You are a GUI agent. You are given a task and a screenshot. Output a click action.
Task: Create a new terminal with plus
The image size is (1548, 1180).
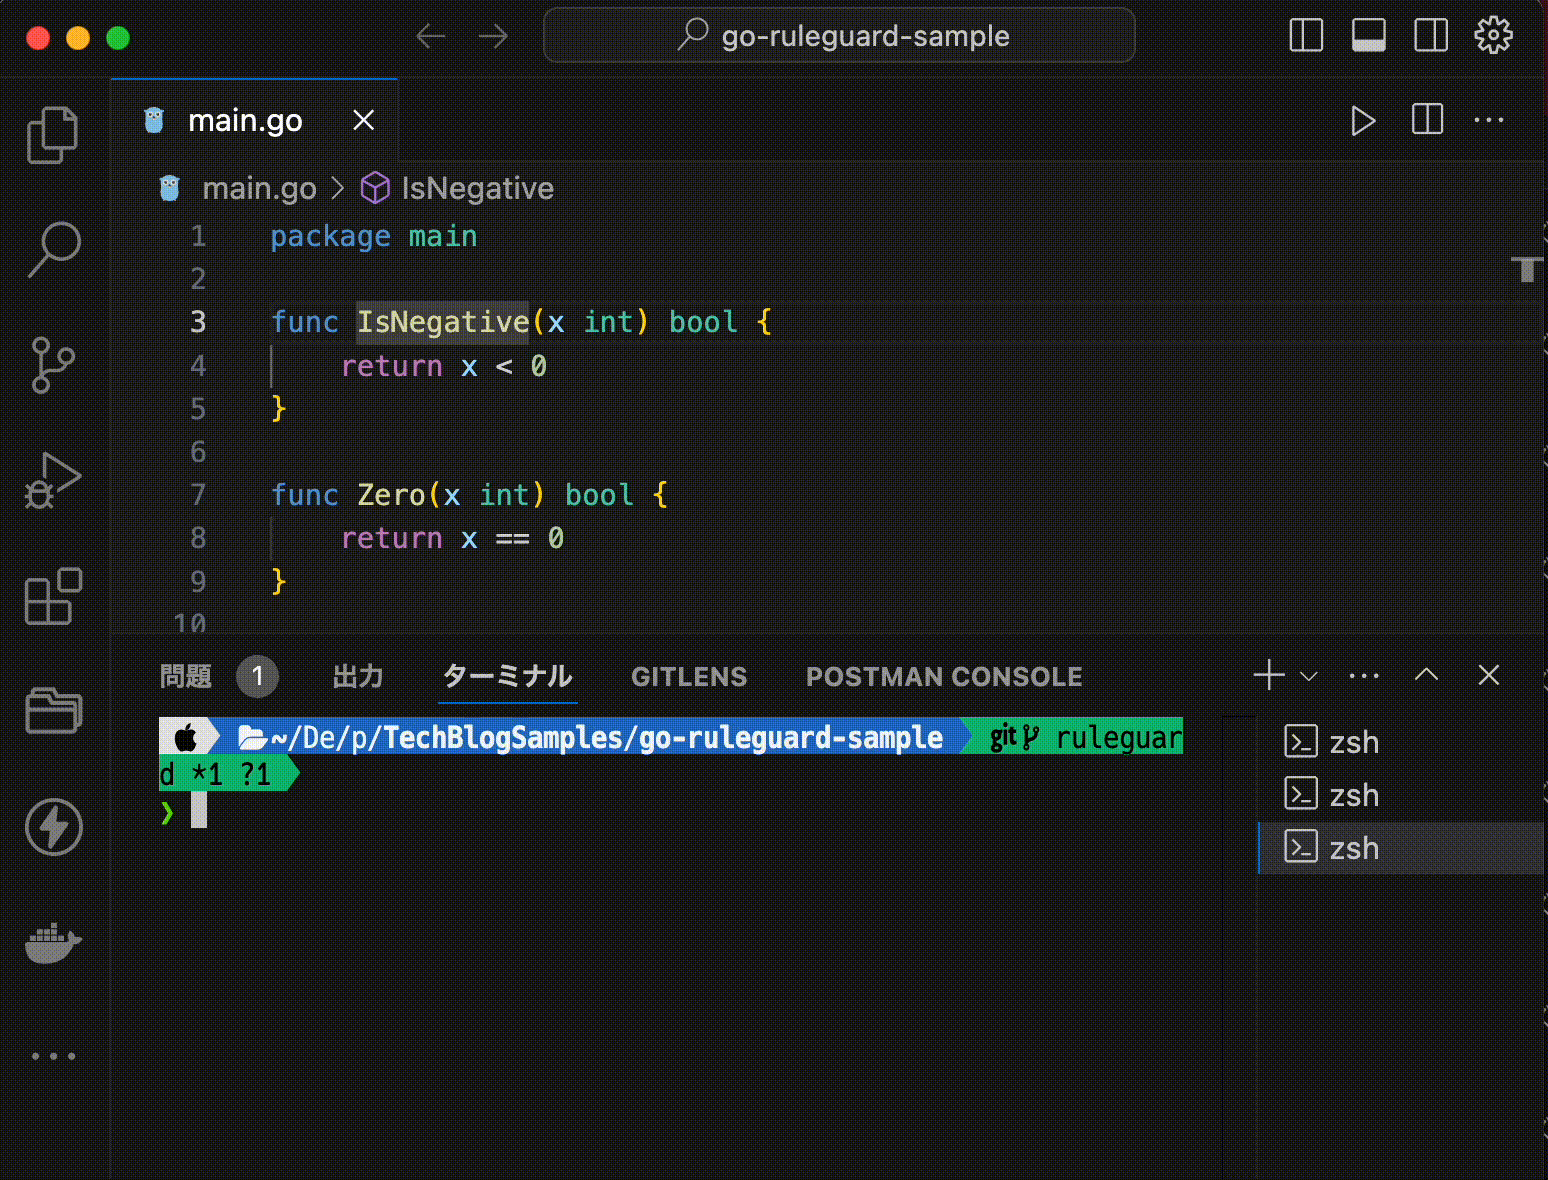coord(1268,675)
